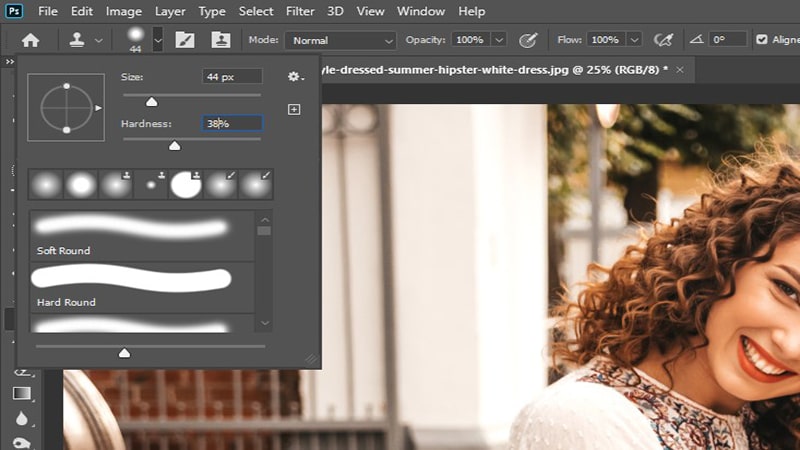Open the Filter menu
Viewport: 800px width, 450px height.
click(x=300, y=12)
